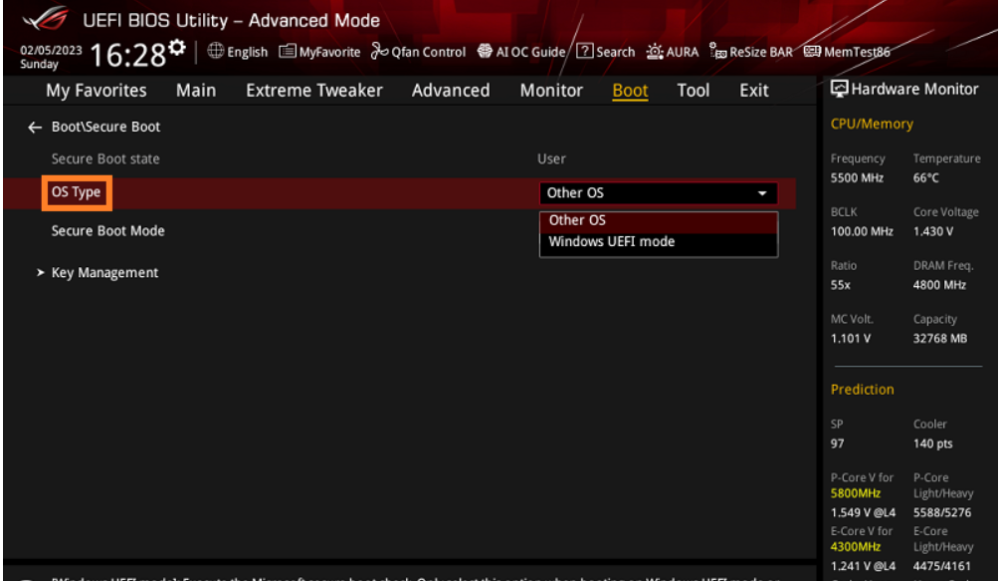Viewport: 1000px width, 581px height.
Task: Click the MyFavorite text button
Action: coord(330,52)
